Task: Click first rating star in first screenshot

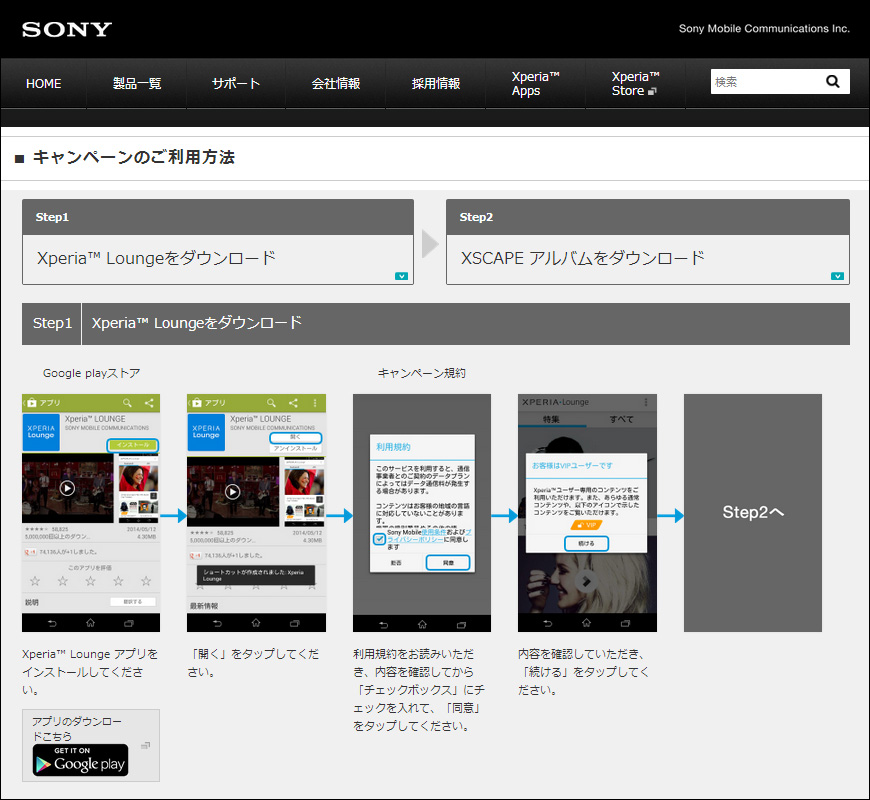Action: coord(35,581)
